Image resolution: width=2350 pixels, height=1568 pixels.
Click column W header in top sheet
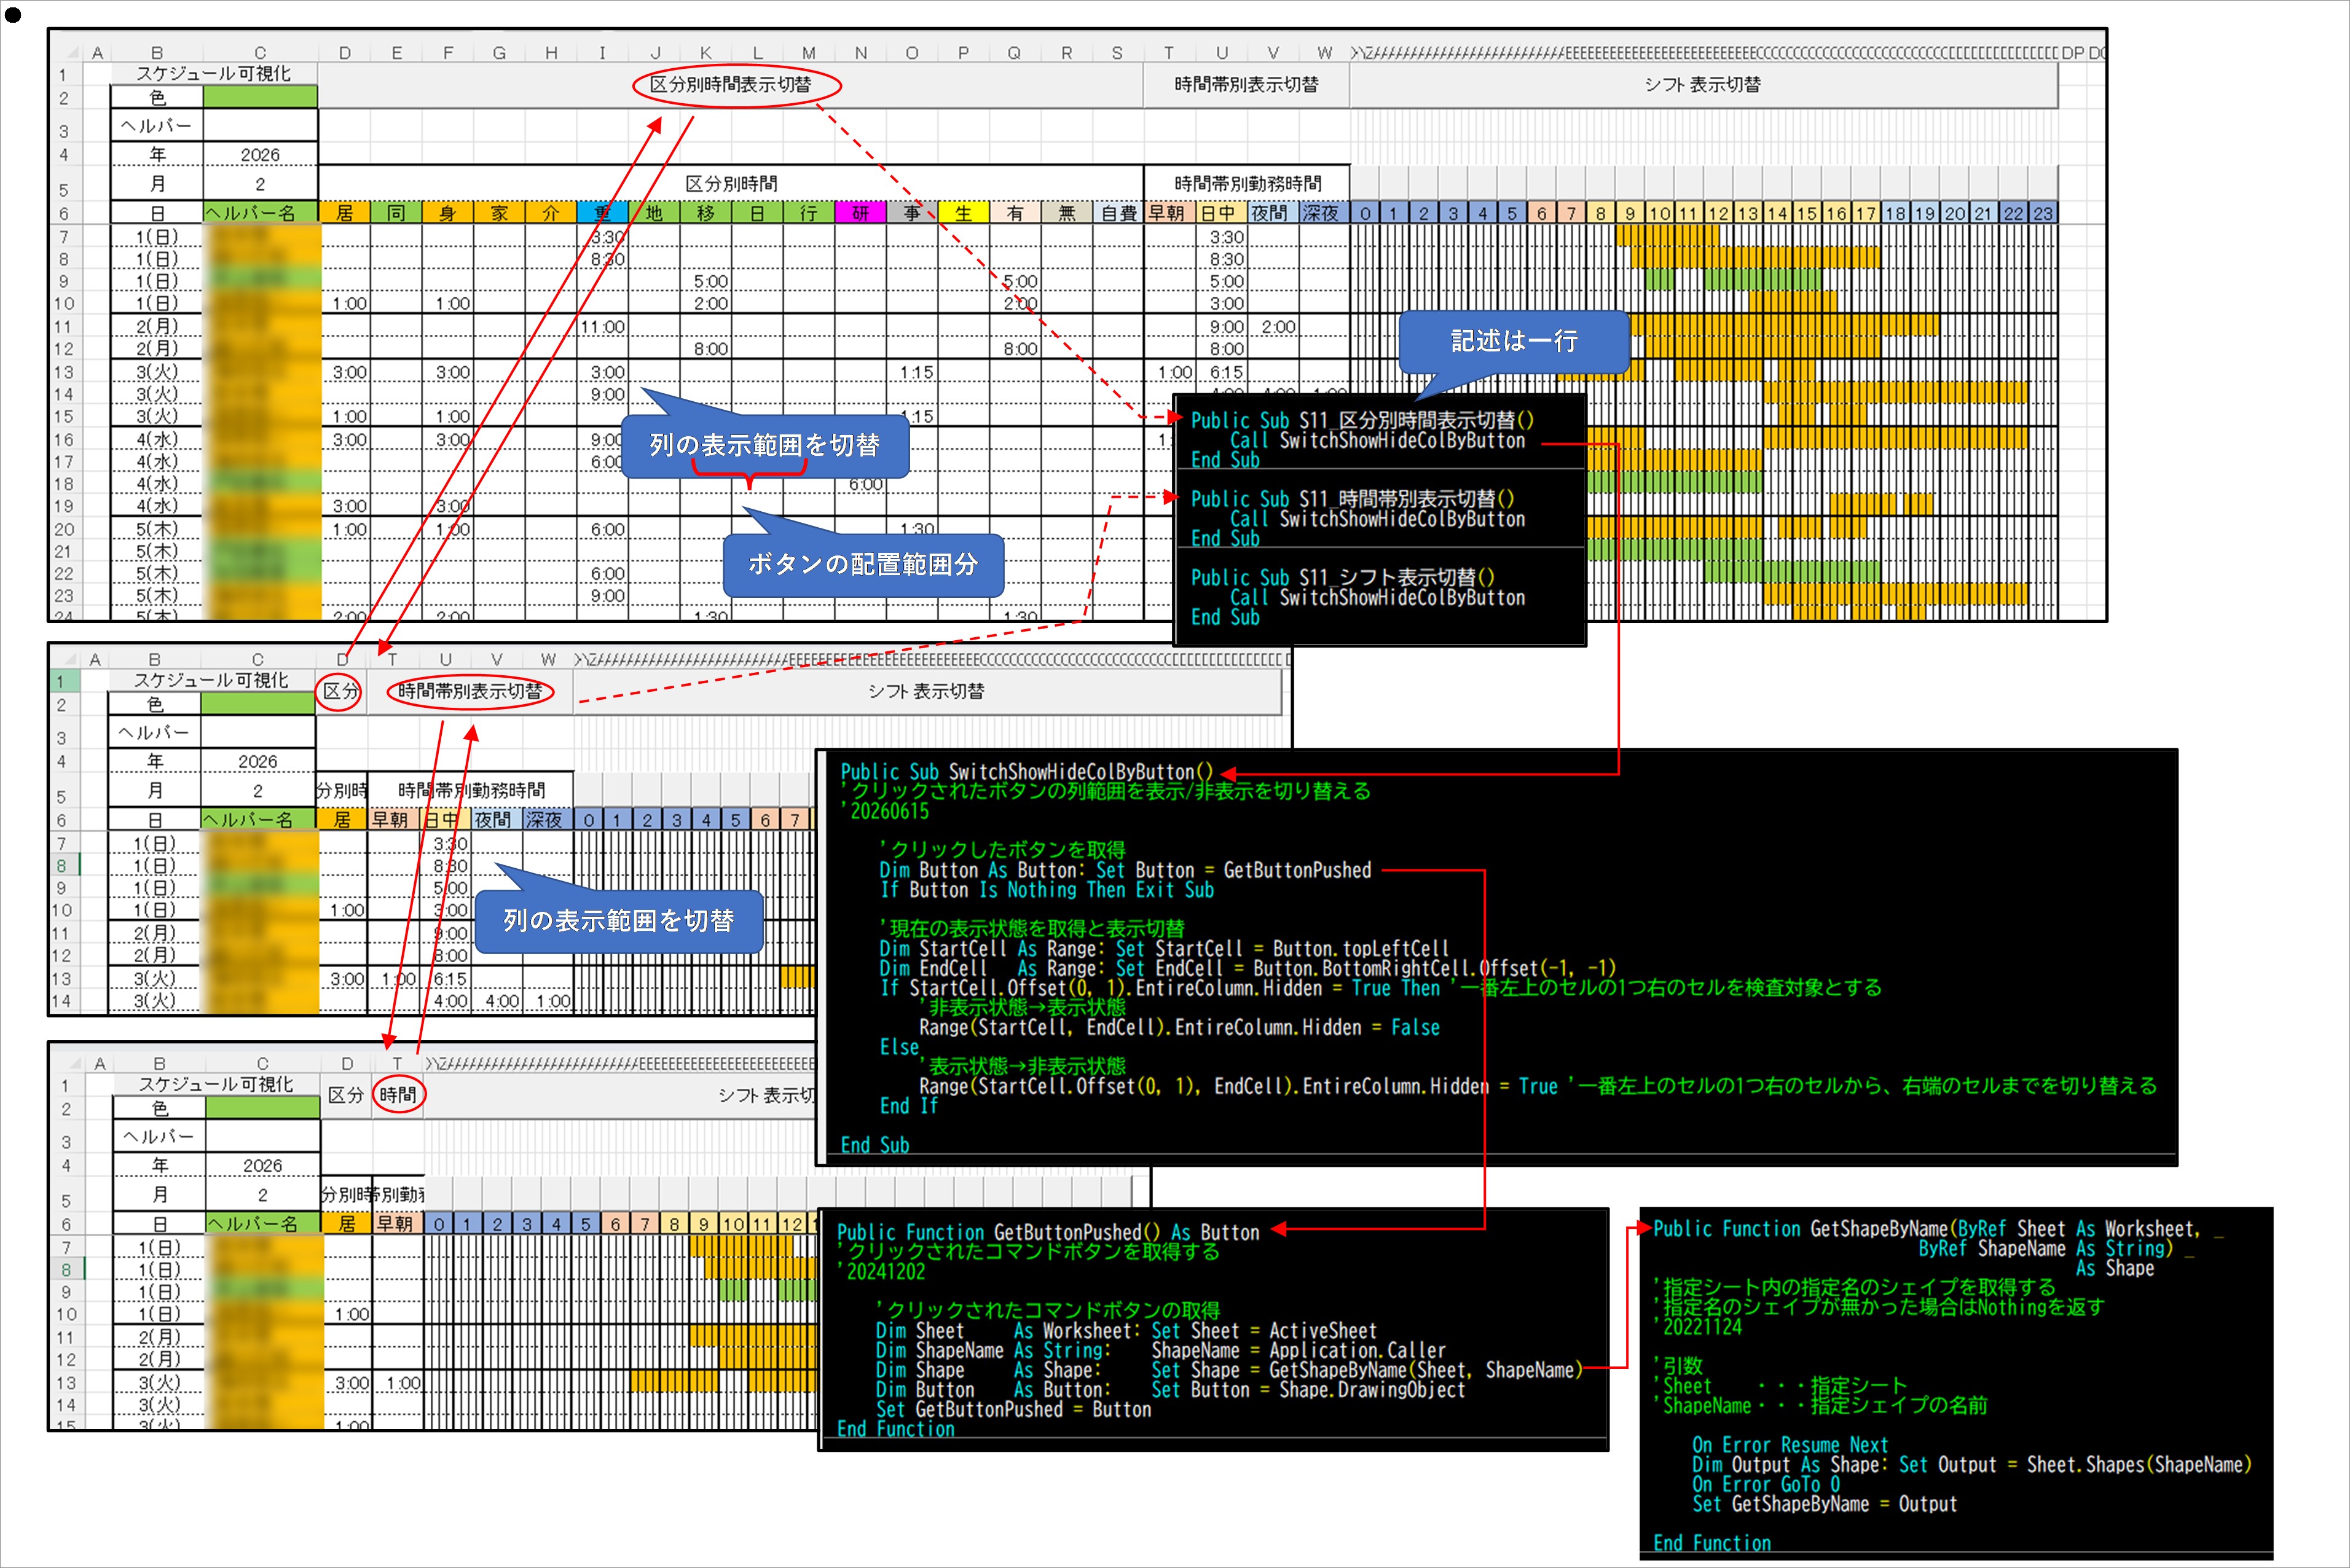(x=1324, y=53)
